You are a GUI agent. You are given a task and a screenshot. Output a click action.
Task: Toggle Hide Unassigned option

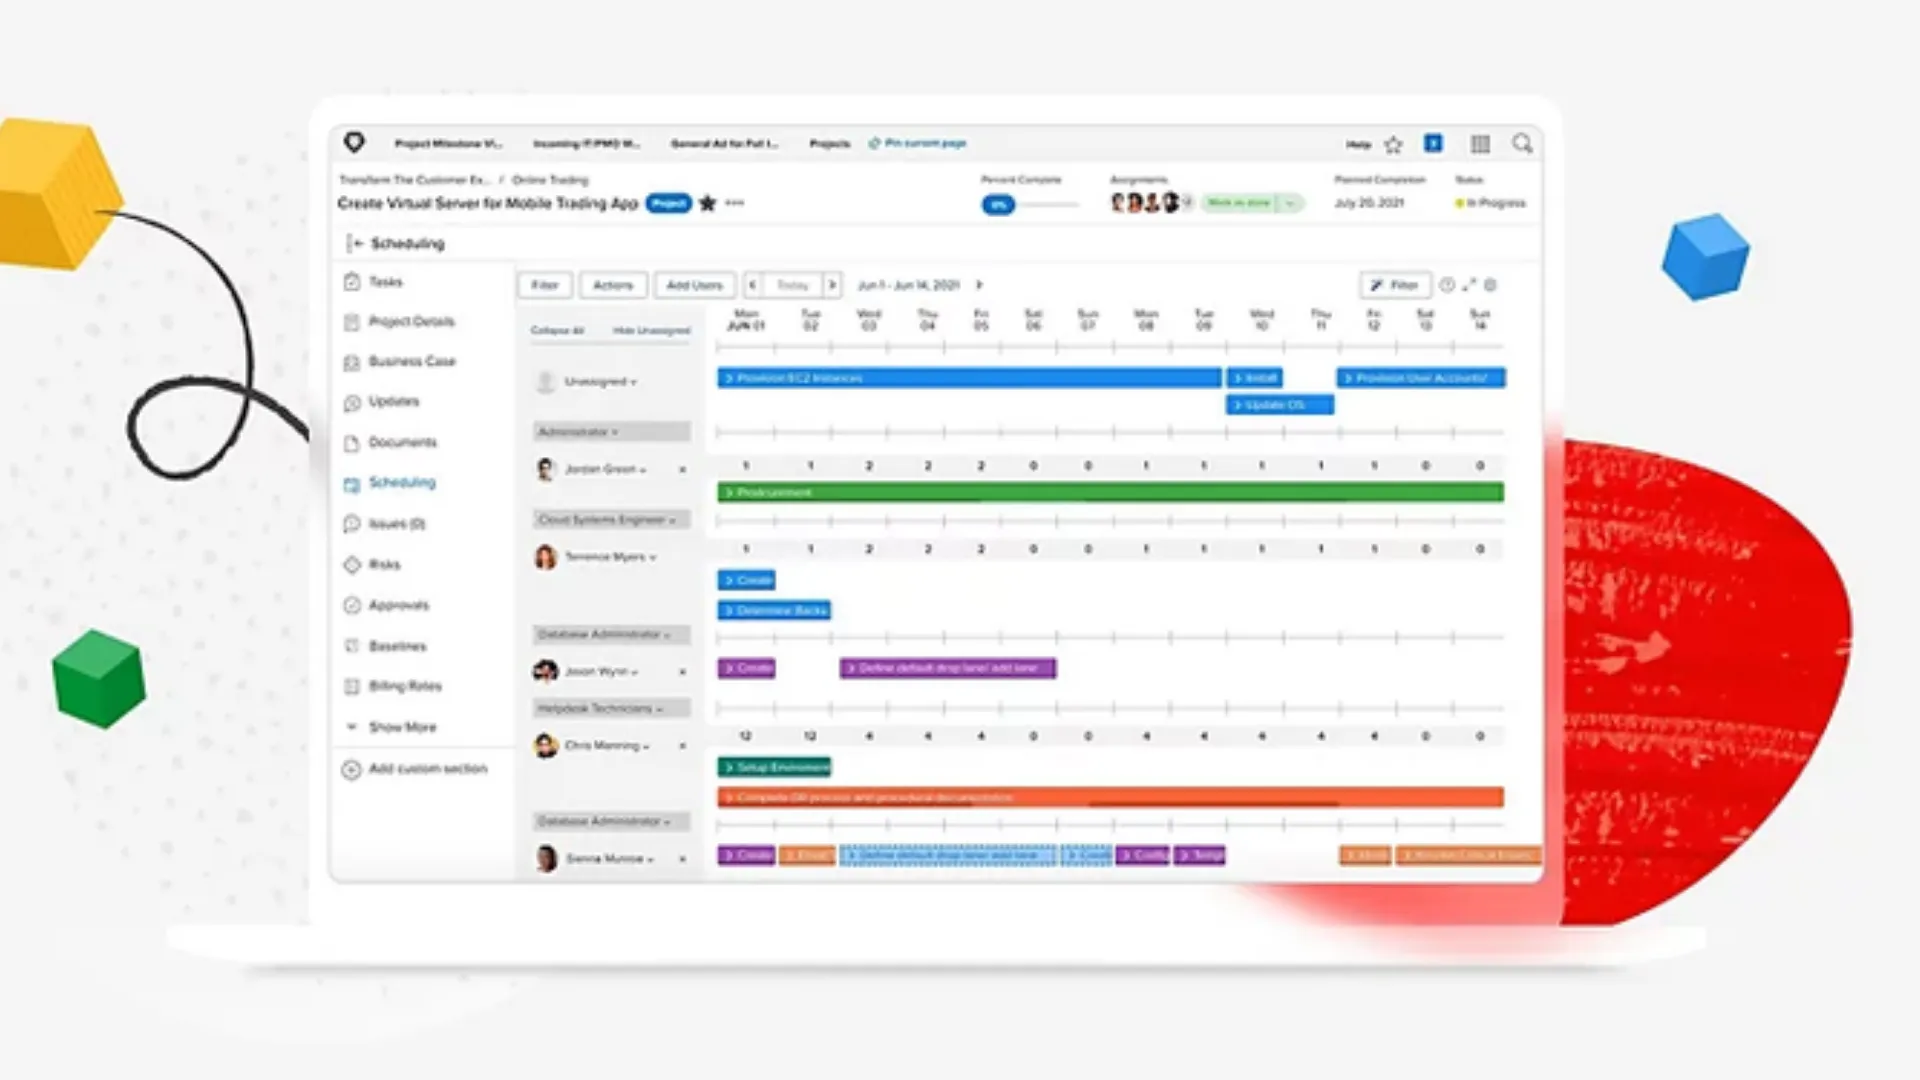651,330
